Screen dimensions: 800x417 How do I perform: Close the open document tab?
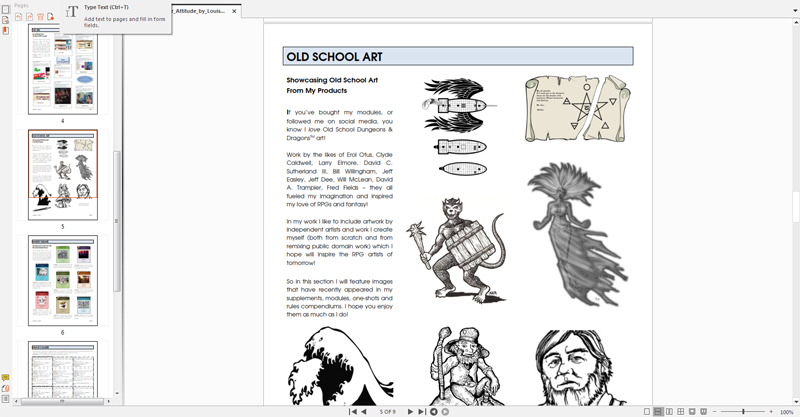pyautogui.click(x=234, y=11)
